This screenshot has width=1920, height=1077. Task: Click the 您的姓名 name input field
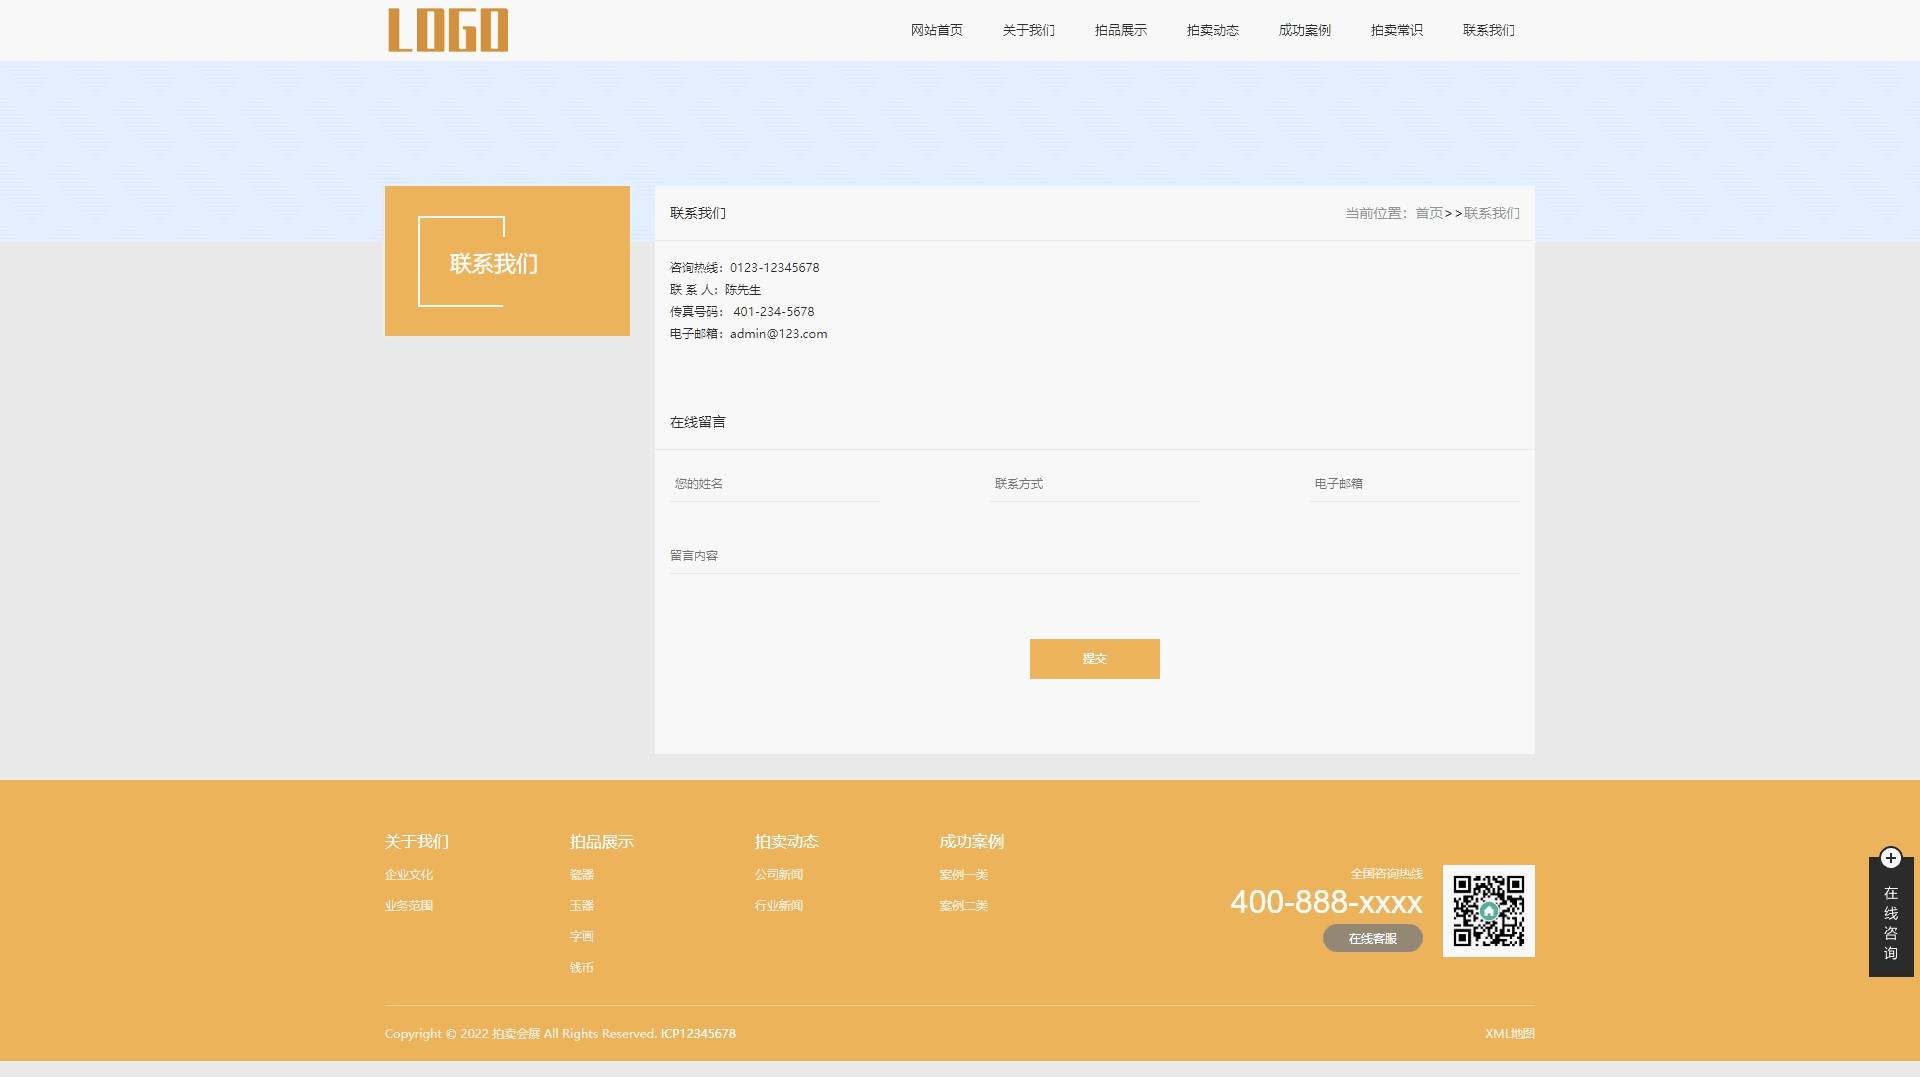point(774,484)
